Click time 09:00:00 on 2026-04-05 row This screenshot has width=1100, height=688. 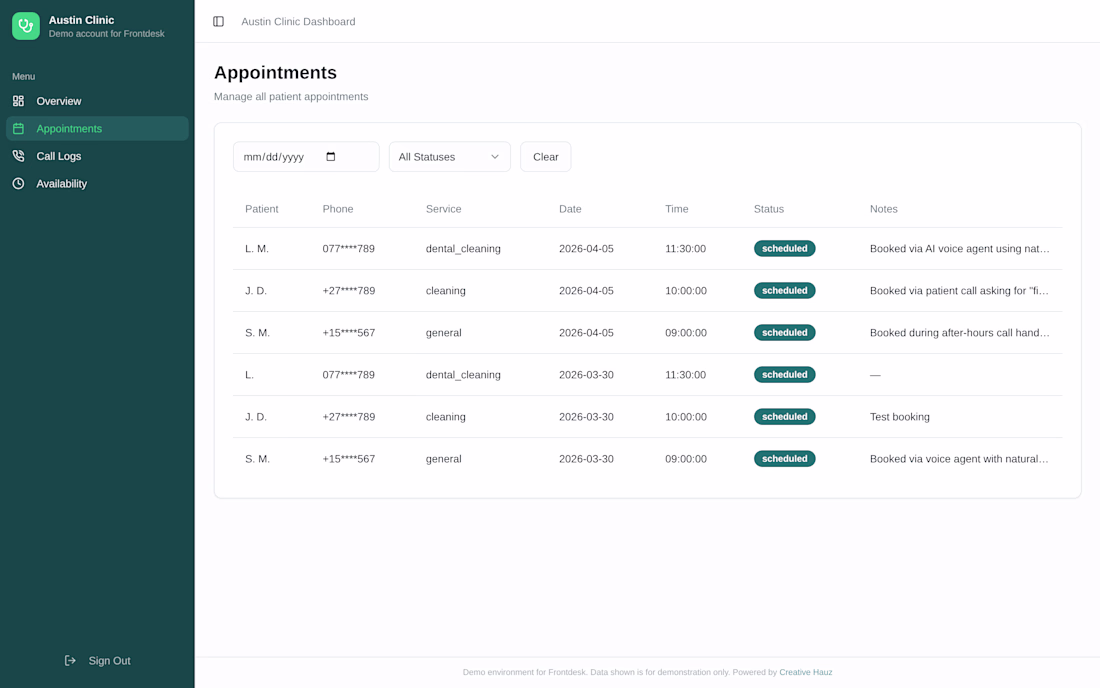pos(686,332)
